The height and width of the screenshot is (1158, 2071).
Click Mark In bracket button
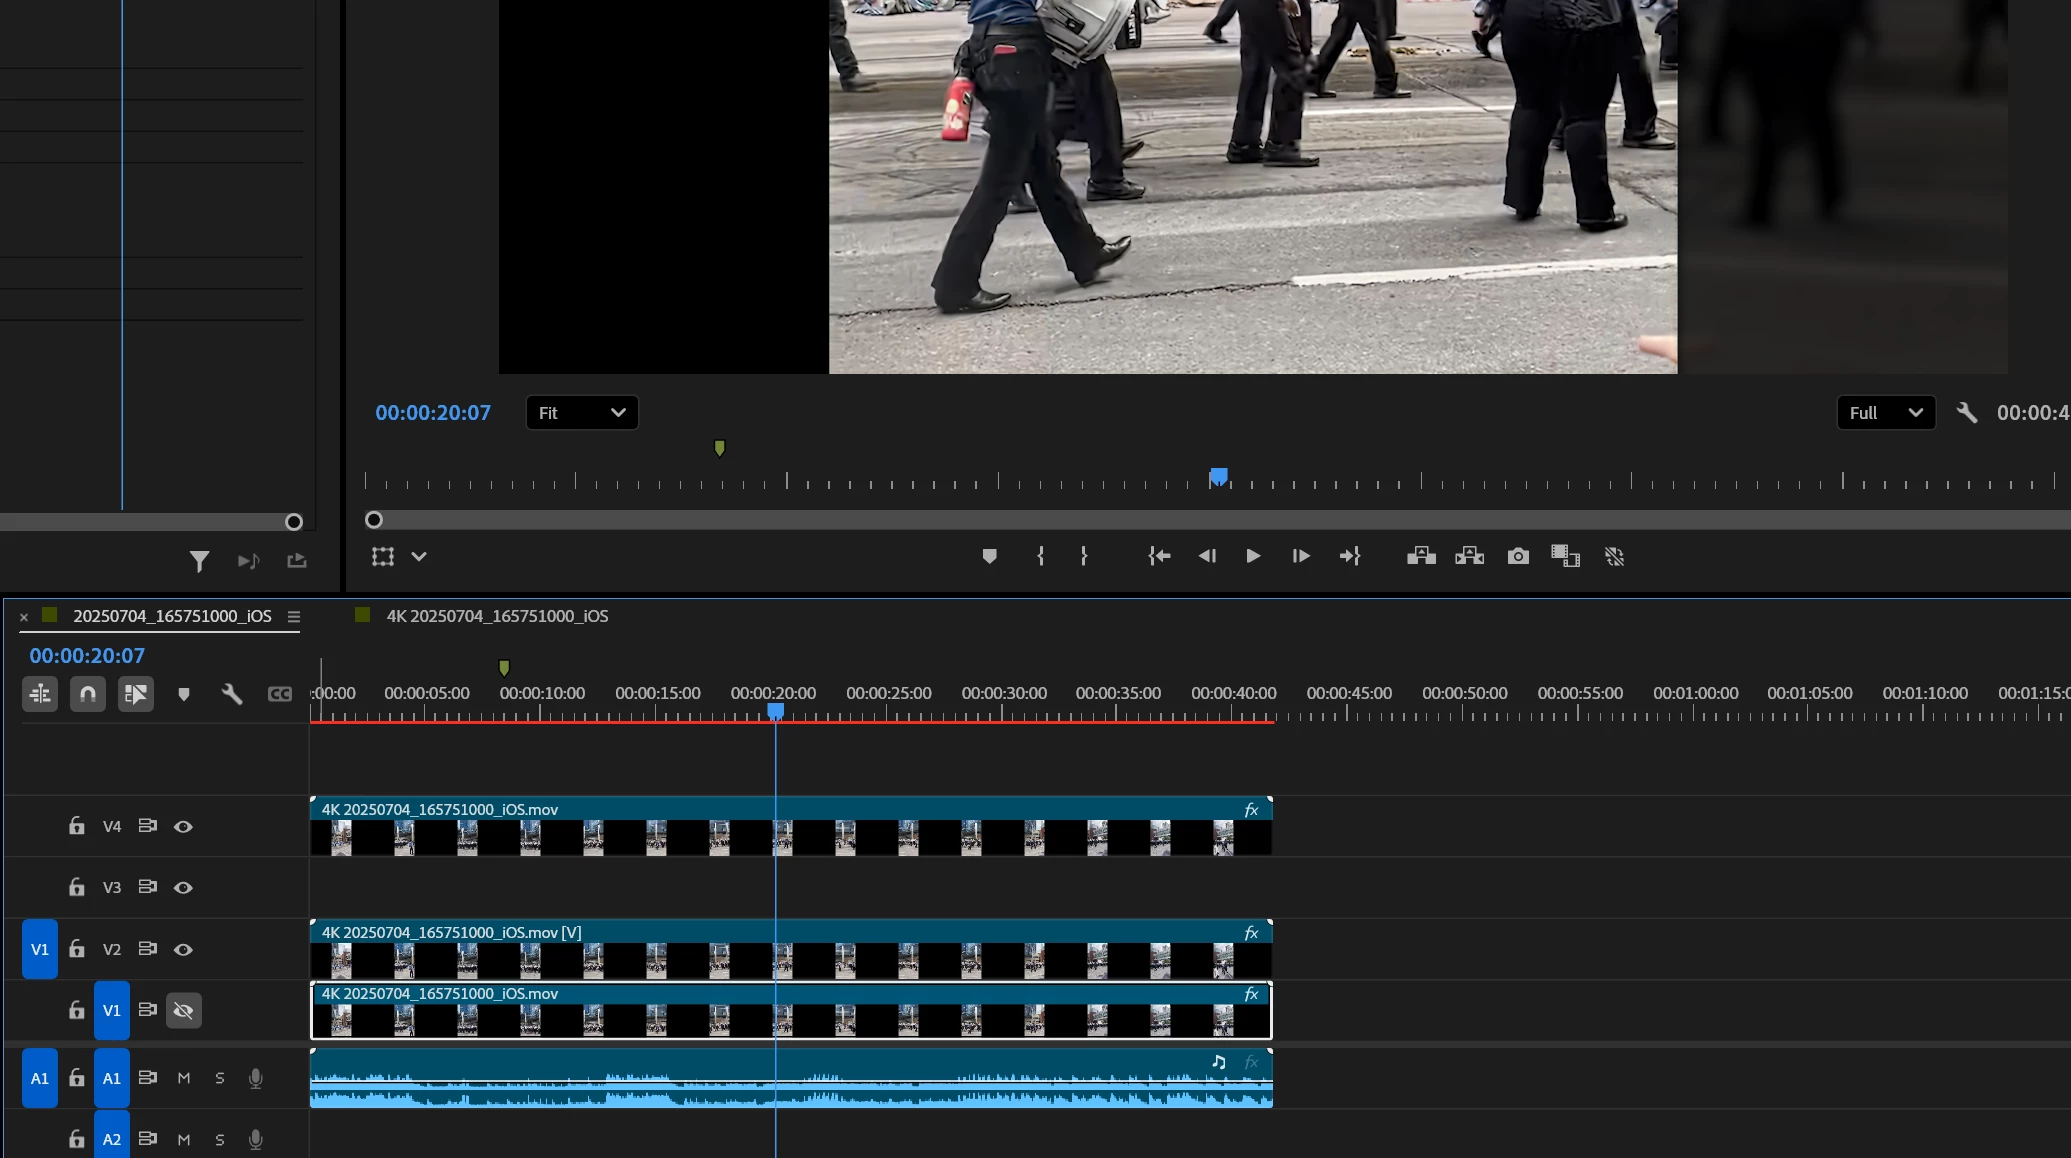(1041, 556)
